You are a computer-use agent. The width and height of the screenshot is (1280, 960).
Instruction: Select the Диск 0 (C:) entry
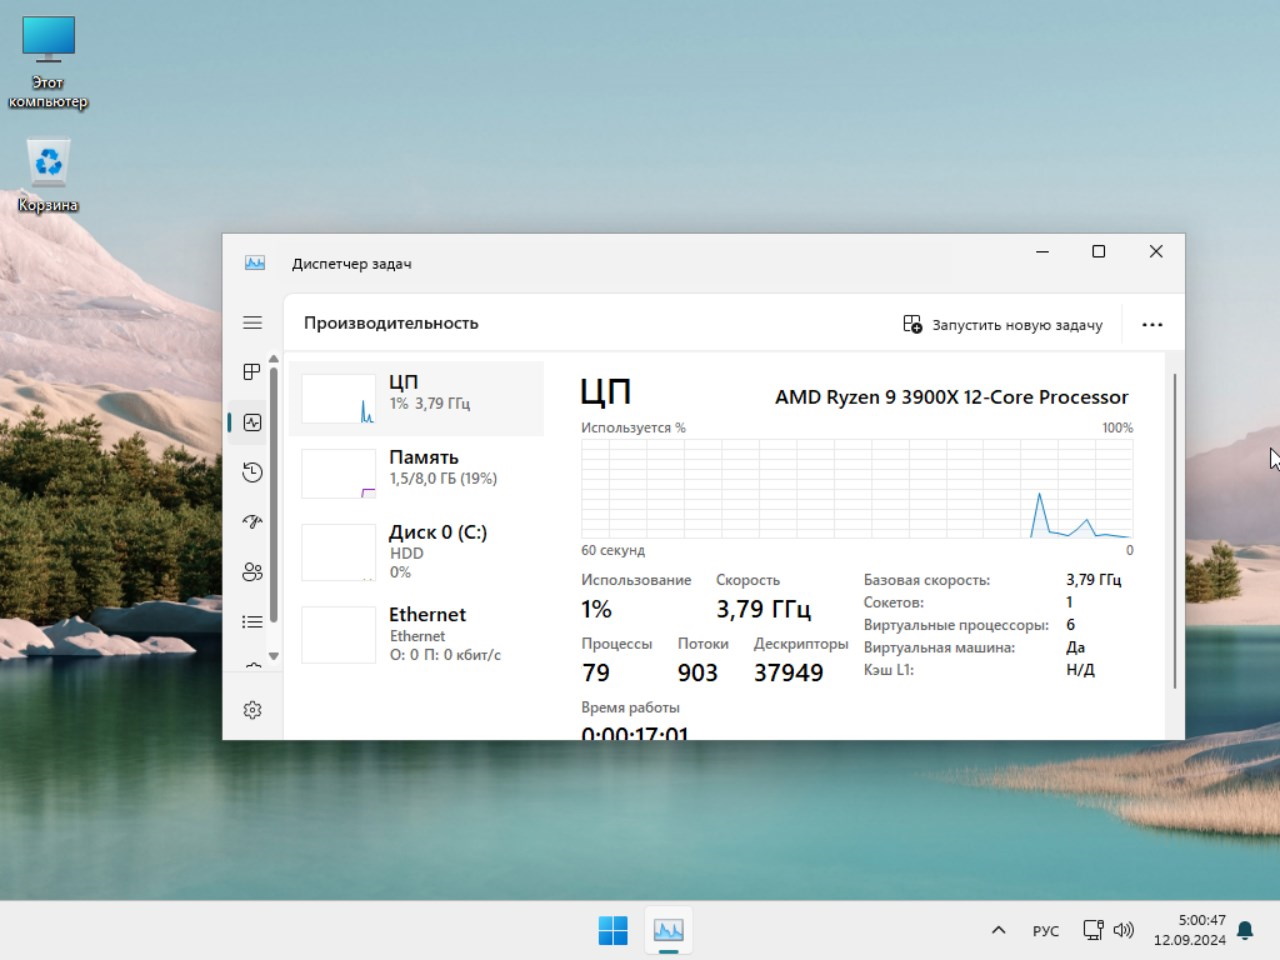[x=416, y=551]
